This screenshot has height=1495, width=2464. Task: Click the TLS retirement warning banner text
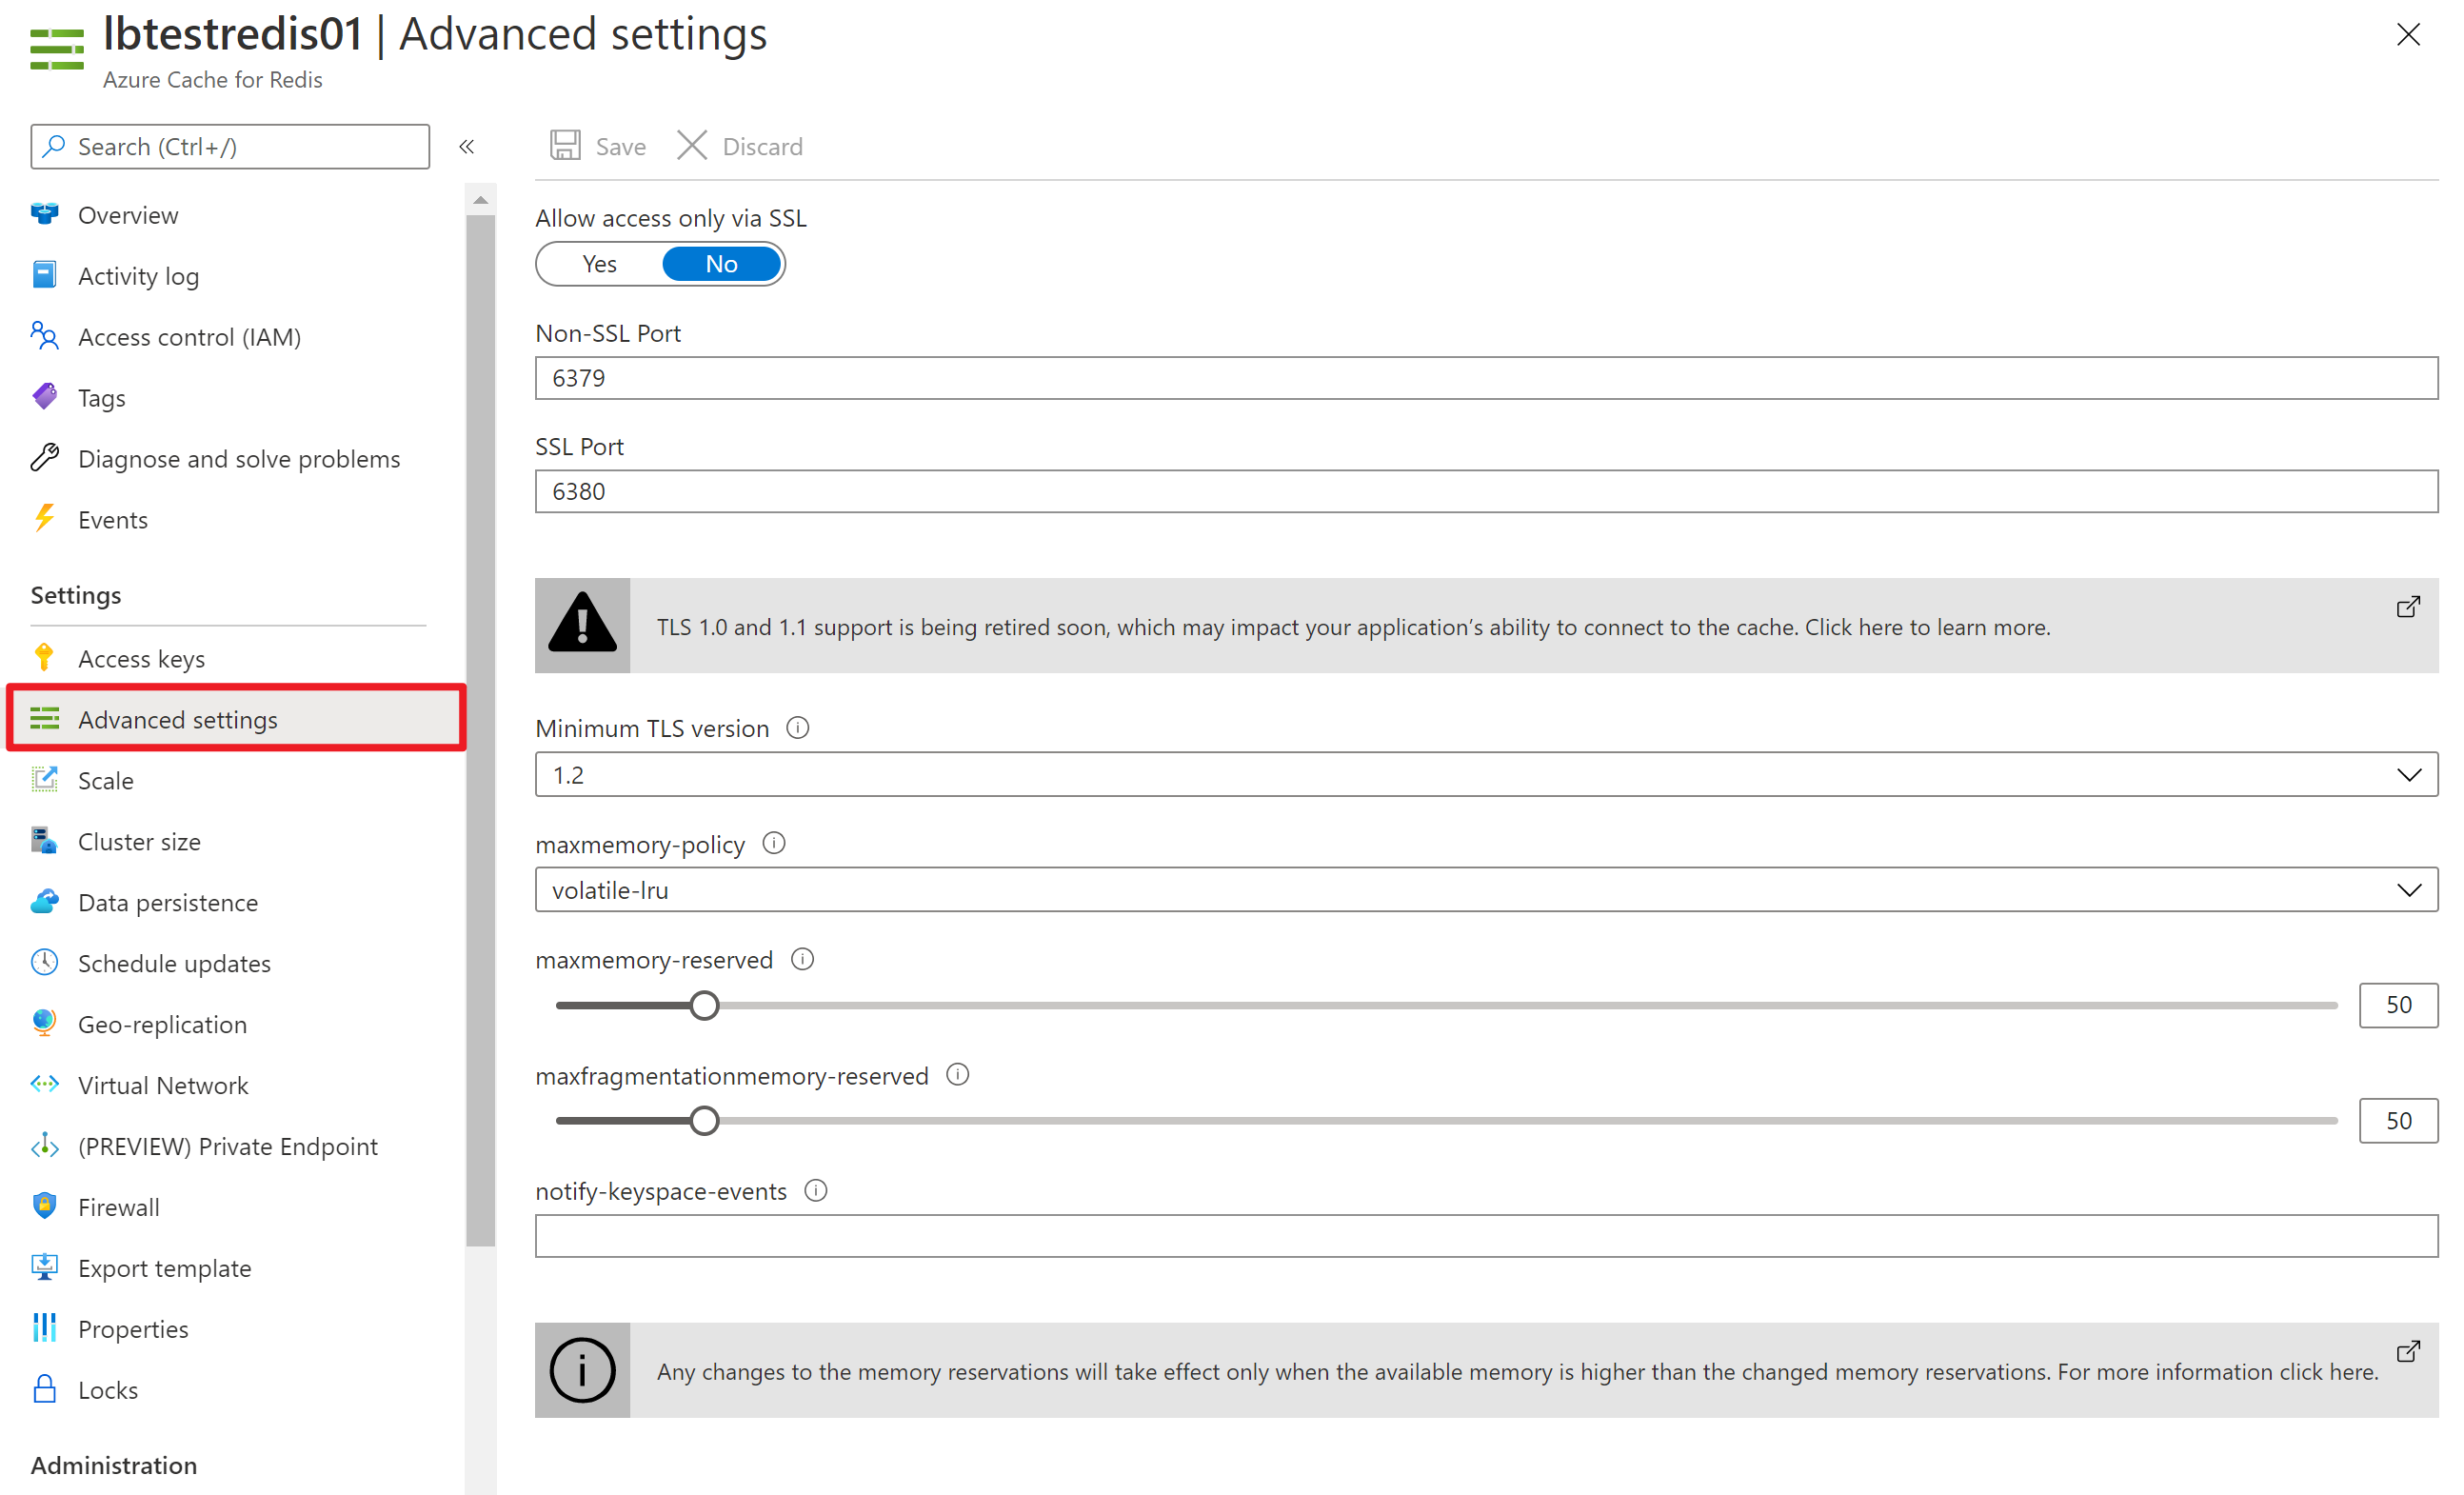(x=1352, y=627)
